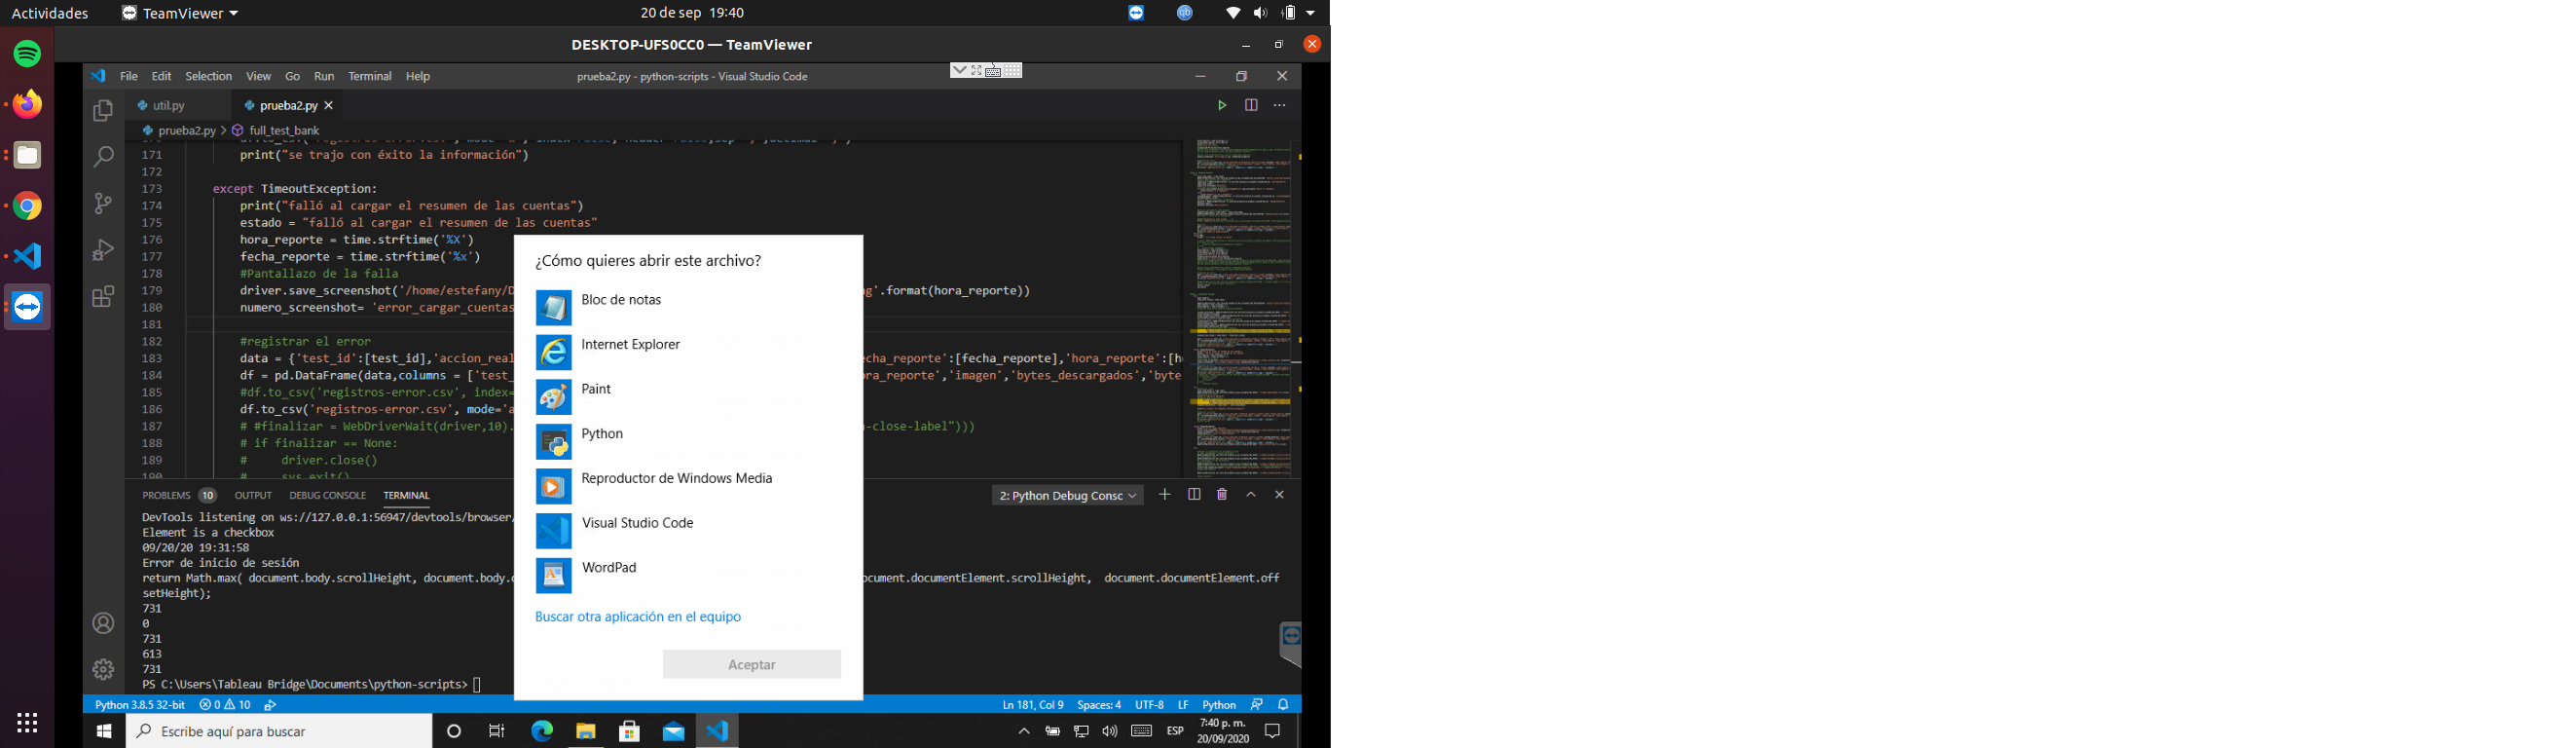2576x748 pixels.
Task: Click the Windows search box Escribe aquí para buscar
Action: tap(279, 732)
